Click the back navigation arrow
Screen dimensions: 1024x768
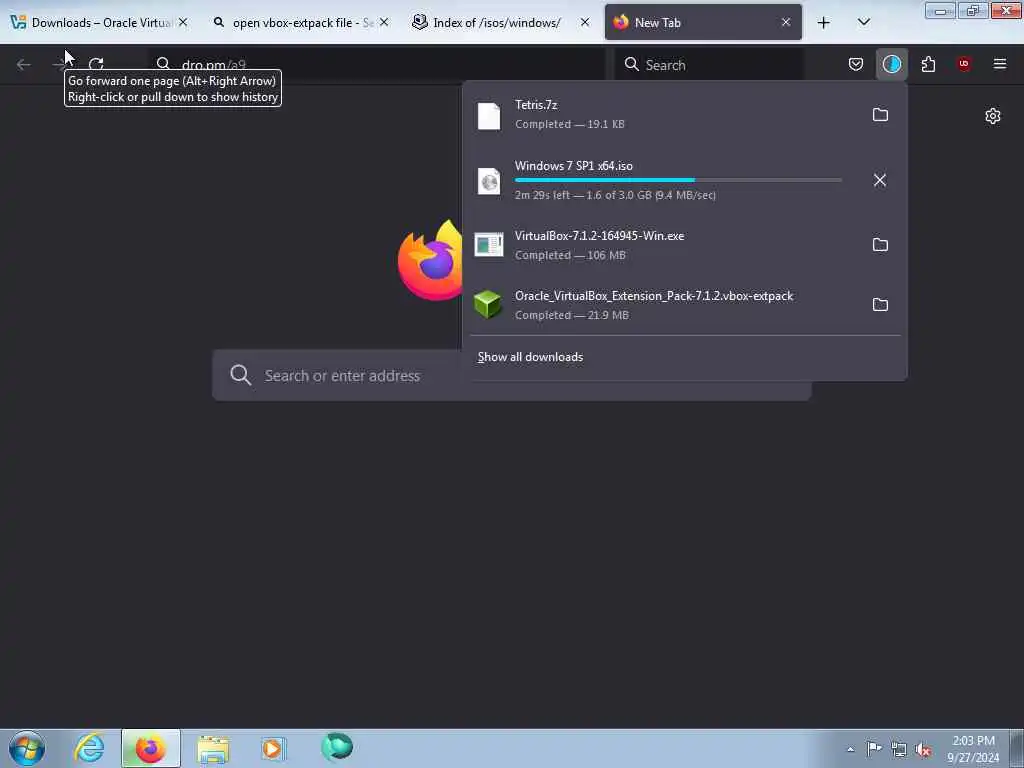coord(24,64)
